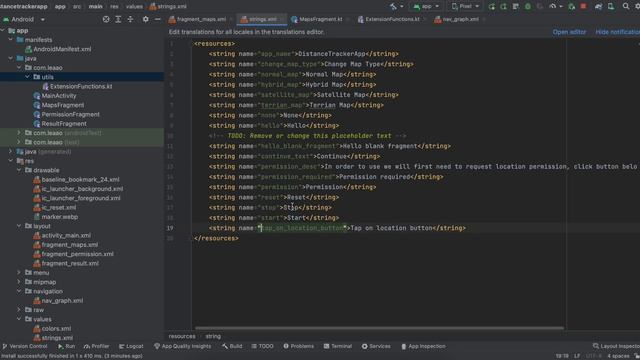The image size is (640, 360).
Task: Click the Hide notification link
Action: 618,32
